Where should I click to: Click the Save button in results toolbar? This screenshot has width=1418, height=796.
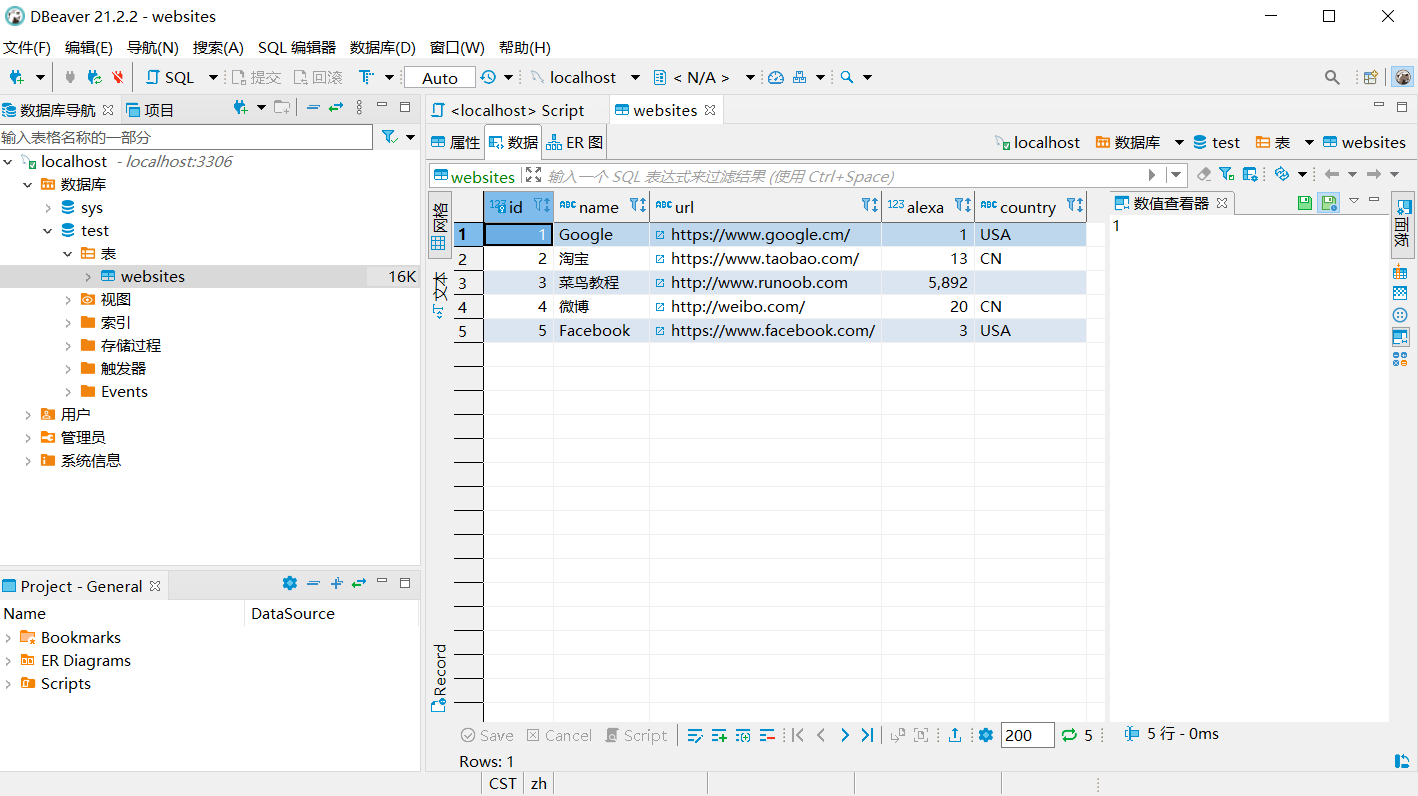pyautogui.click(x=487, y=735)
